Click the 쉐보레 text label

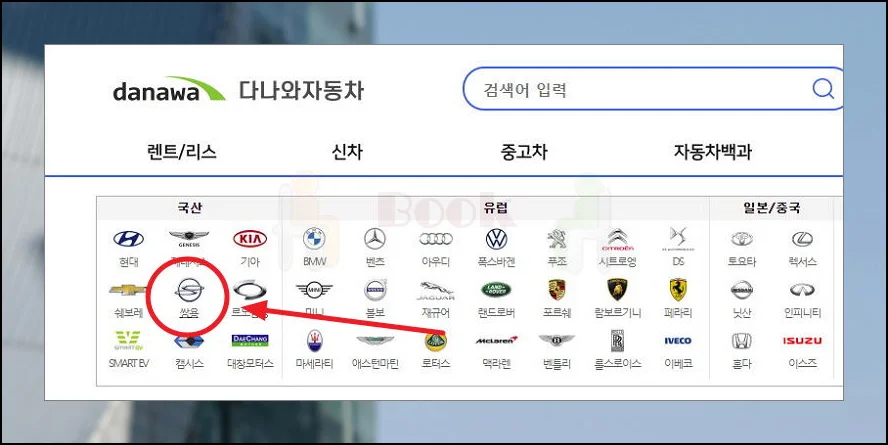pyautogui.click(x=129, y=313)
